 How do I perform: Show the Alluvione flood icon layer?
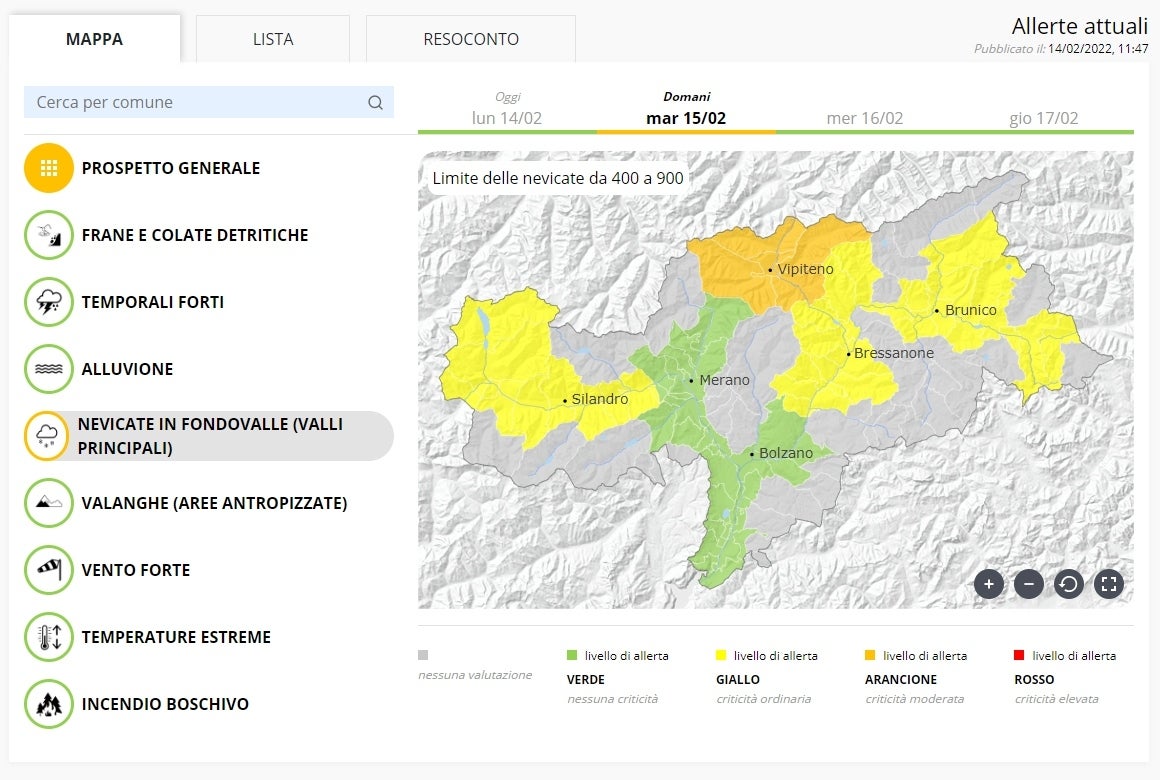pos(49,369)
